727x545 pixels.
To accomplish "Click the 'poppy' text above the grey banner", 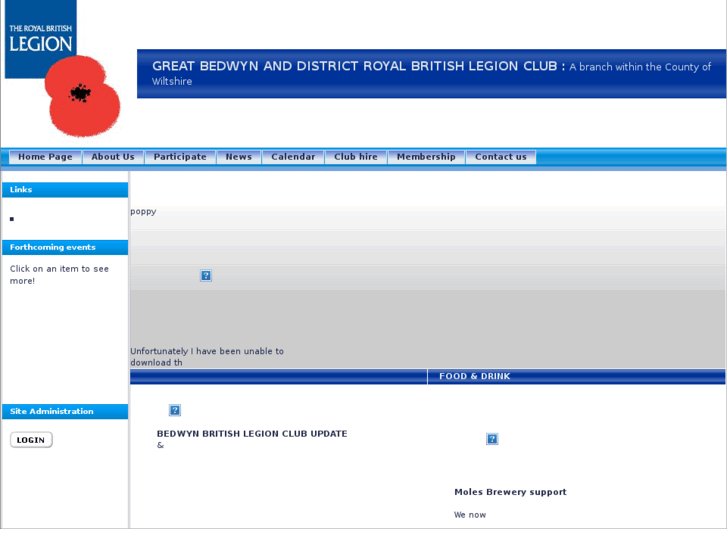I will tap(143, 212).
